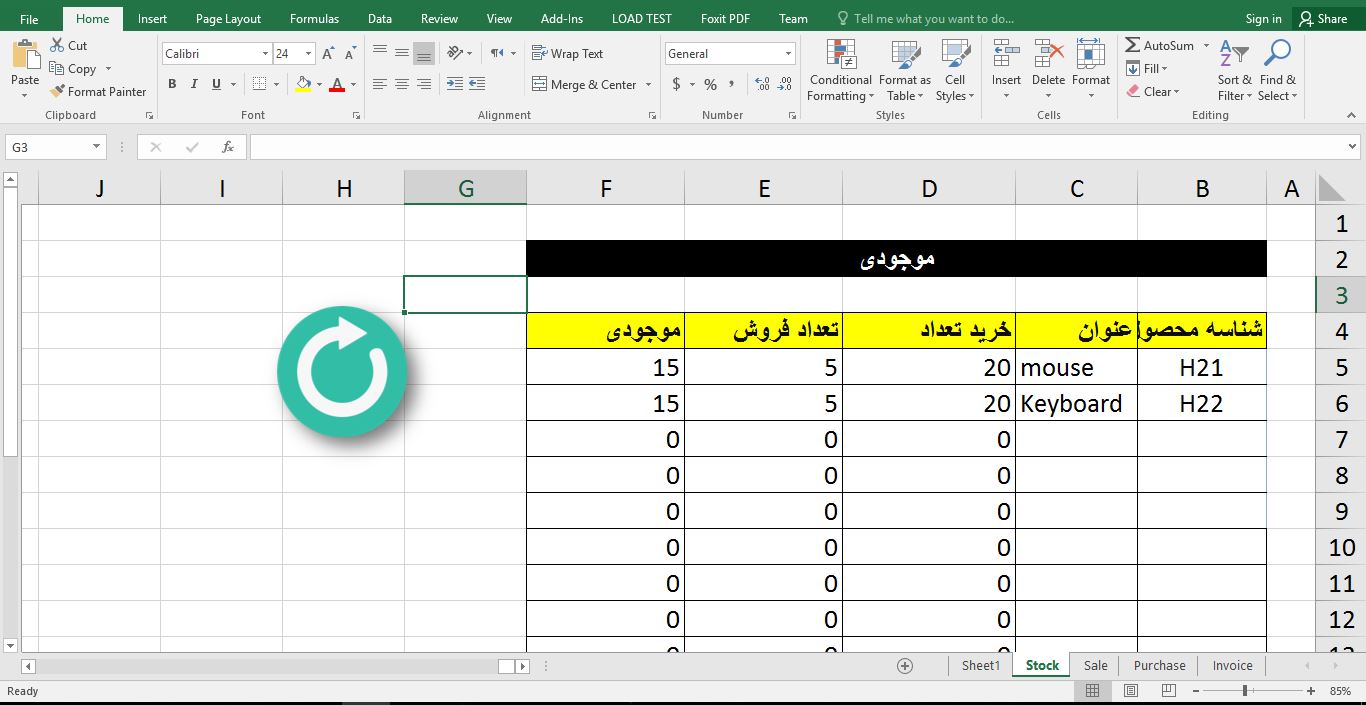This screenshot has width=1366, height=705.
Task: Apply Percent Style
Action: (710, 85)
